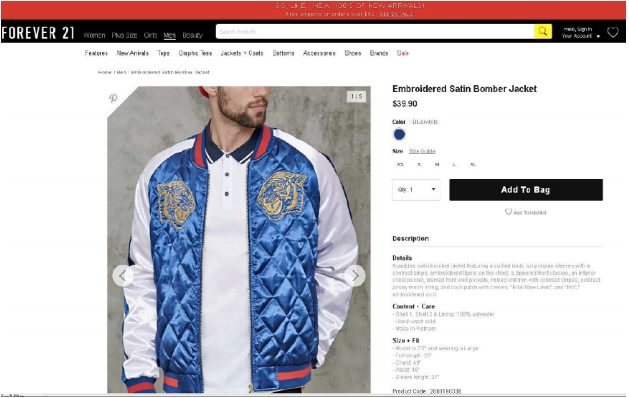This screenshot has width=629, height=398.
Task: Click Add To Bag button
Action: point(526,190)
